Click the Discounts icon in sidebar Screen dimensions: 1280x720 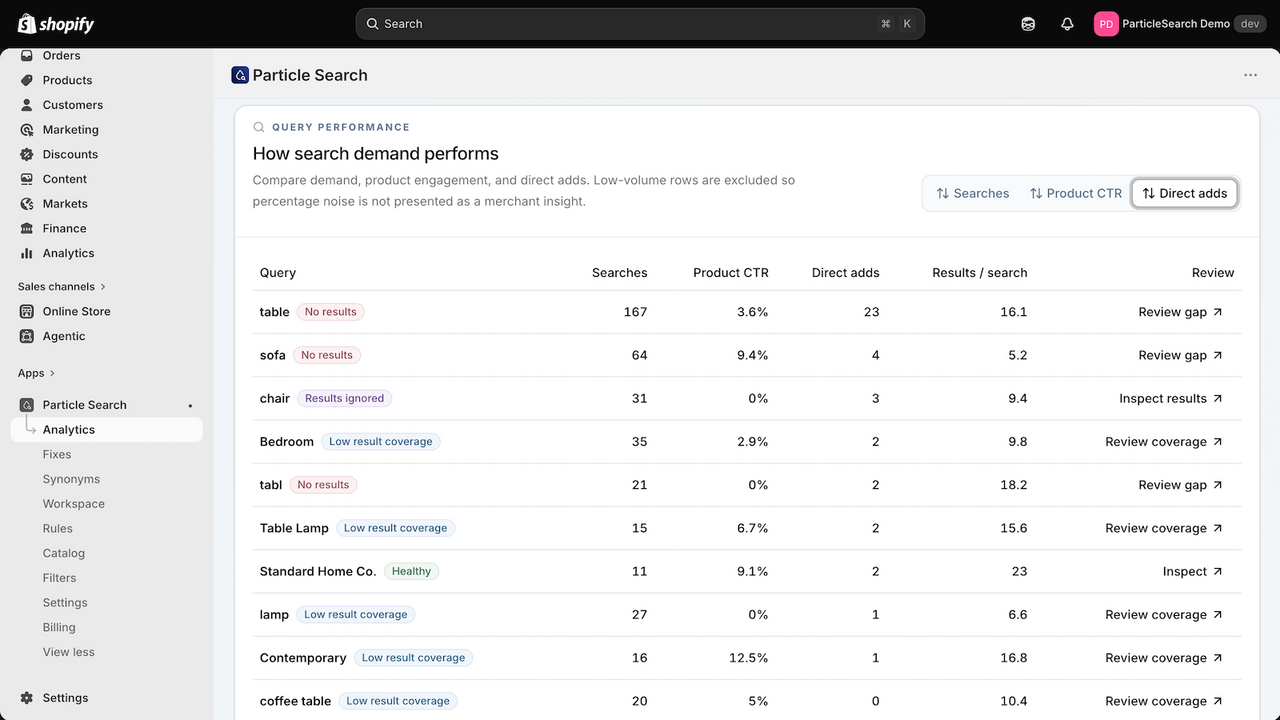[27, 154]
